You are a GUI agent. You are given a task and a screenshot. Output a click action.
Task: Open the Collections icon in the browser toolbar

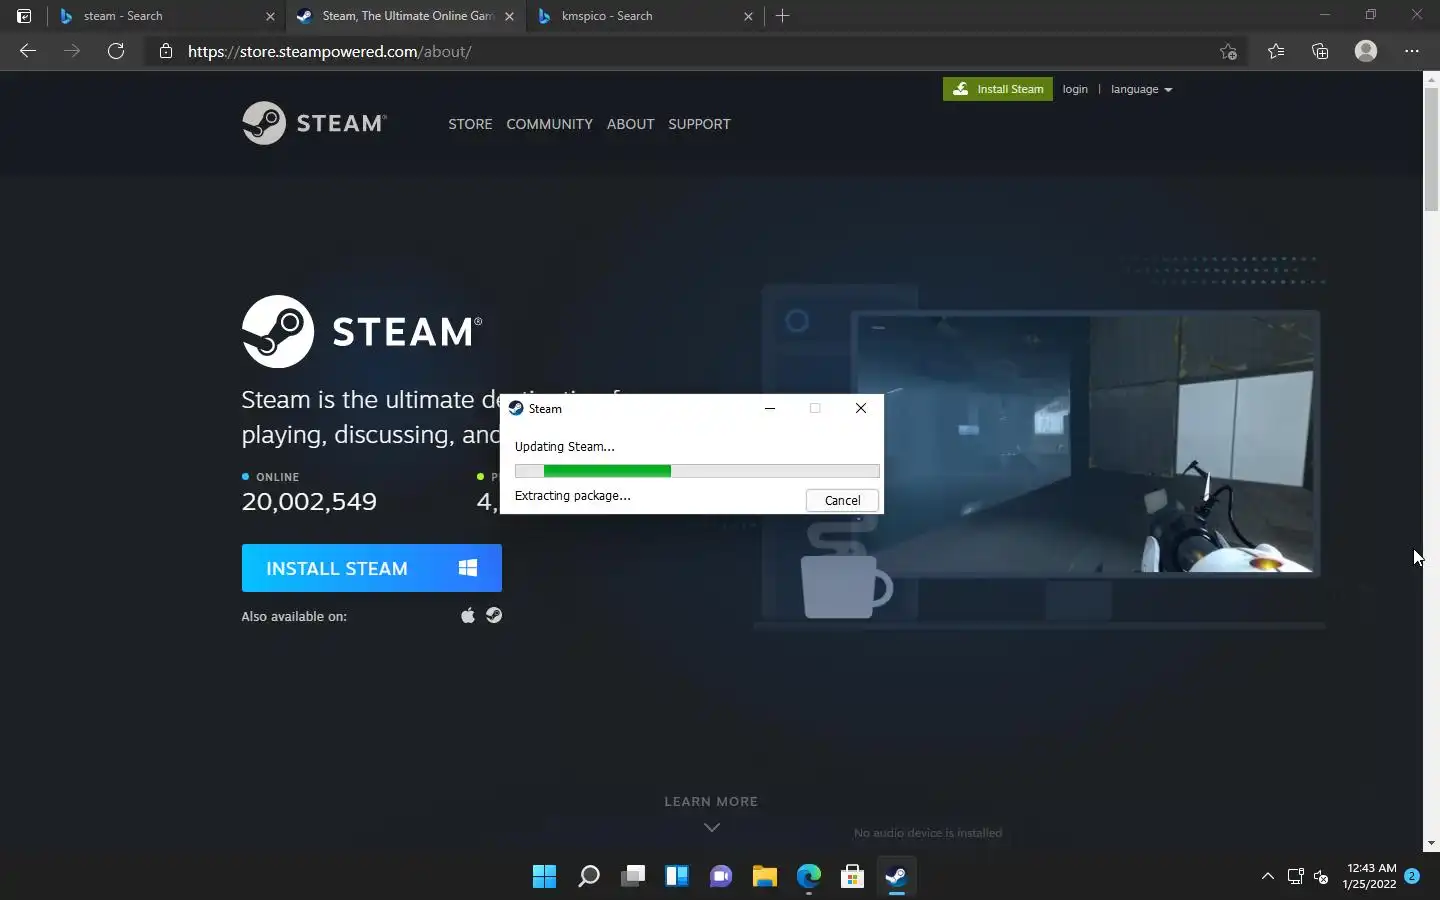coord(1320,51)
